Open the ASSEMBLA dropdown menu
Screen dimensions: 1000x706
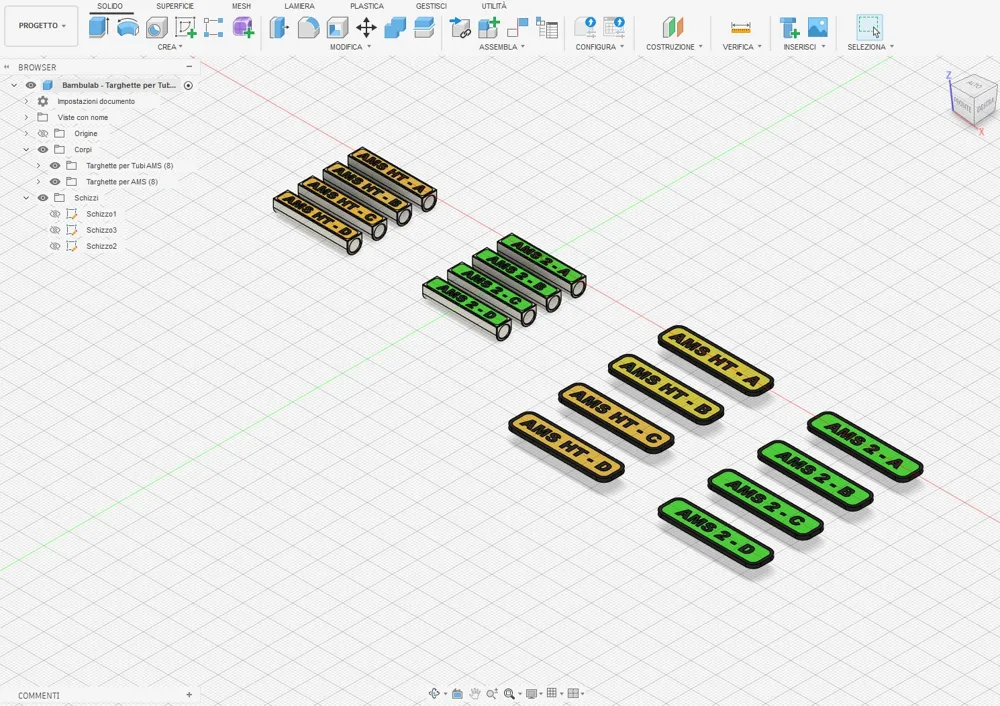pos(502,47)
